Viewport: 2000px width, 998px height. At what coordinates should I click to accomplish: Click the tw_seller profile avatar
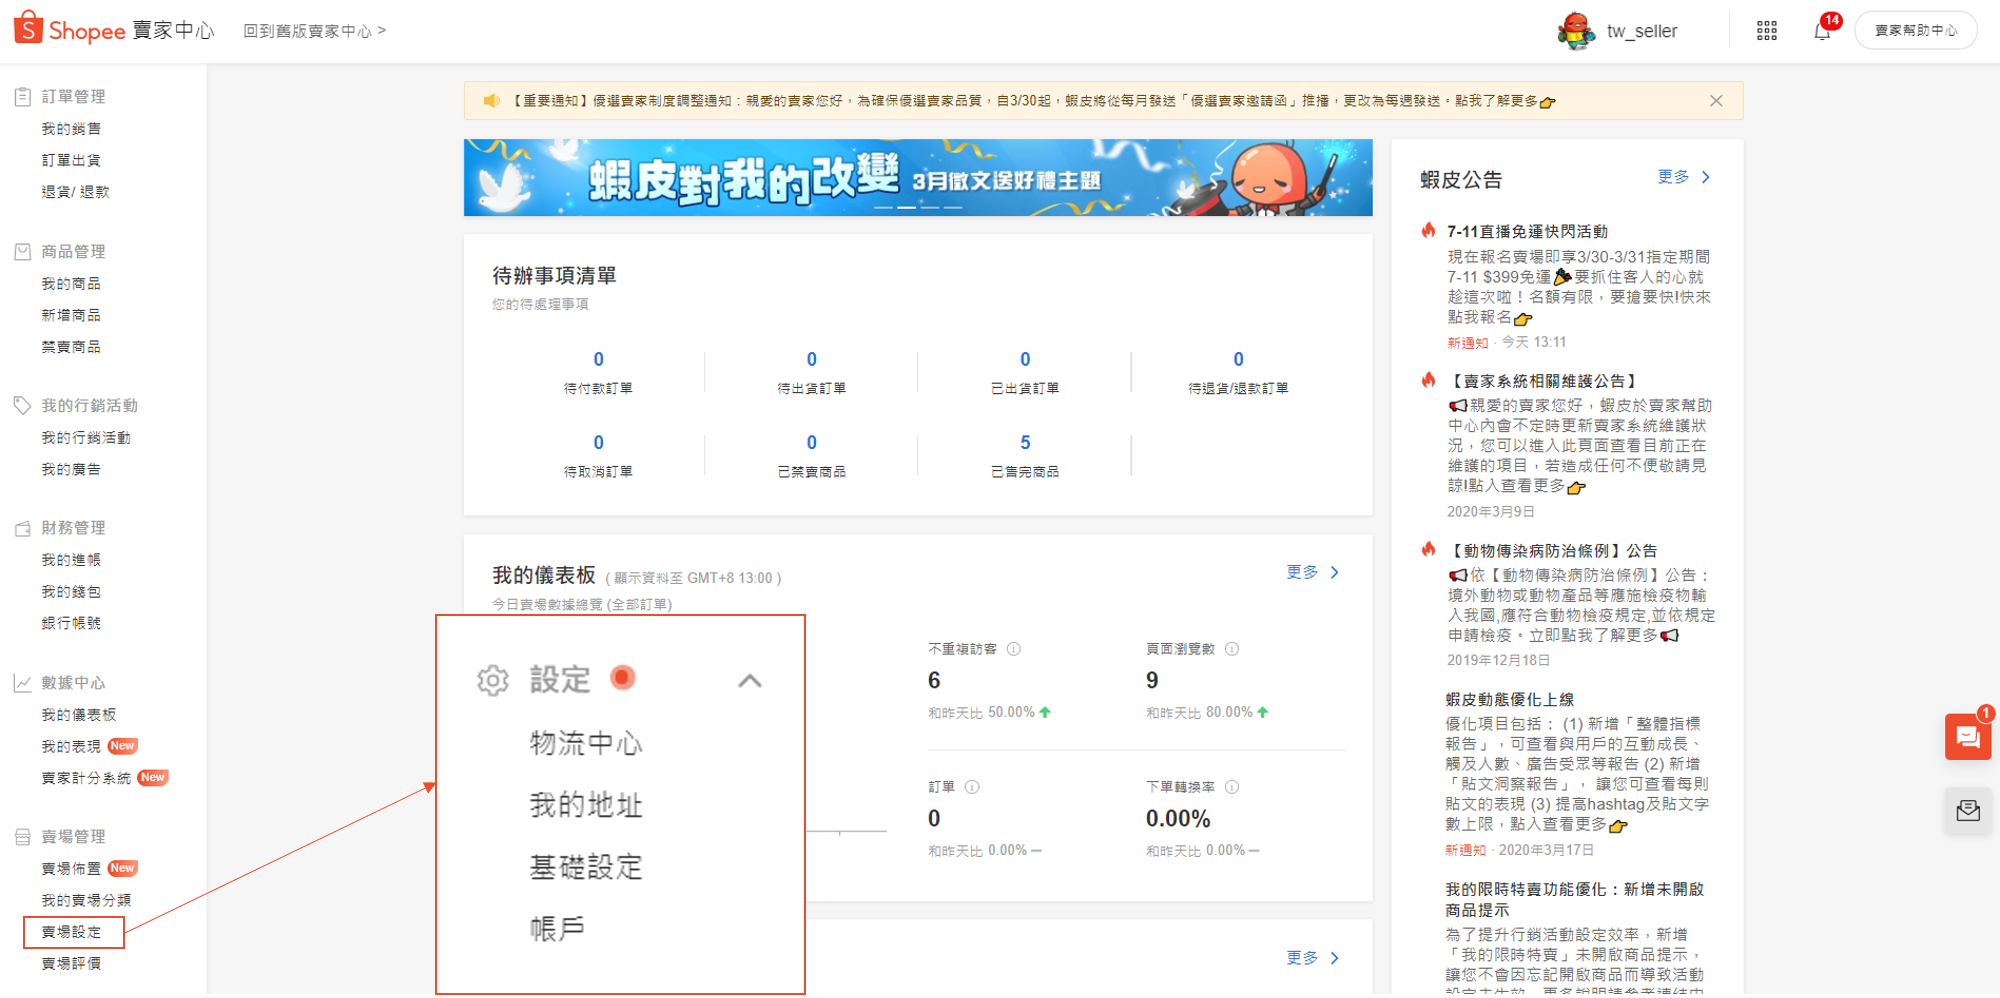(x=1576, y=31)
